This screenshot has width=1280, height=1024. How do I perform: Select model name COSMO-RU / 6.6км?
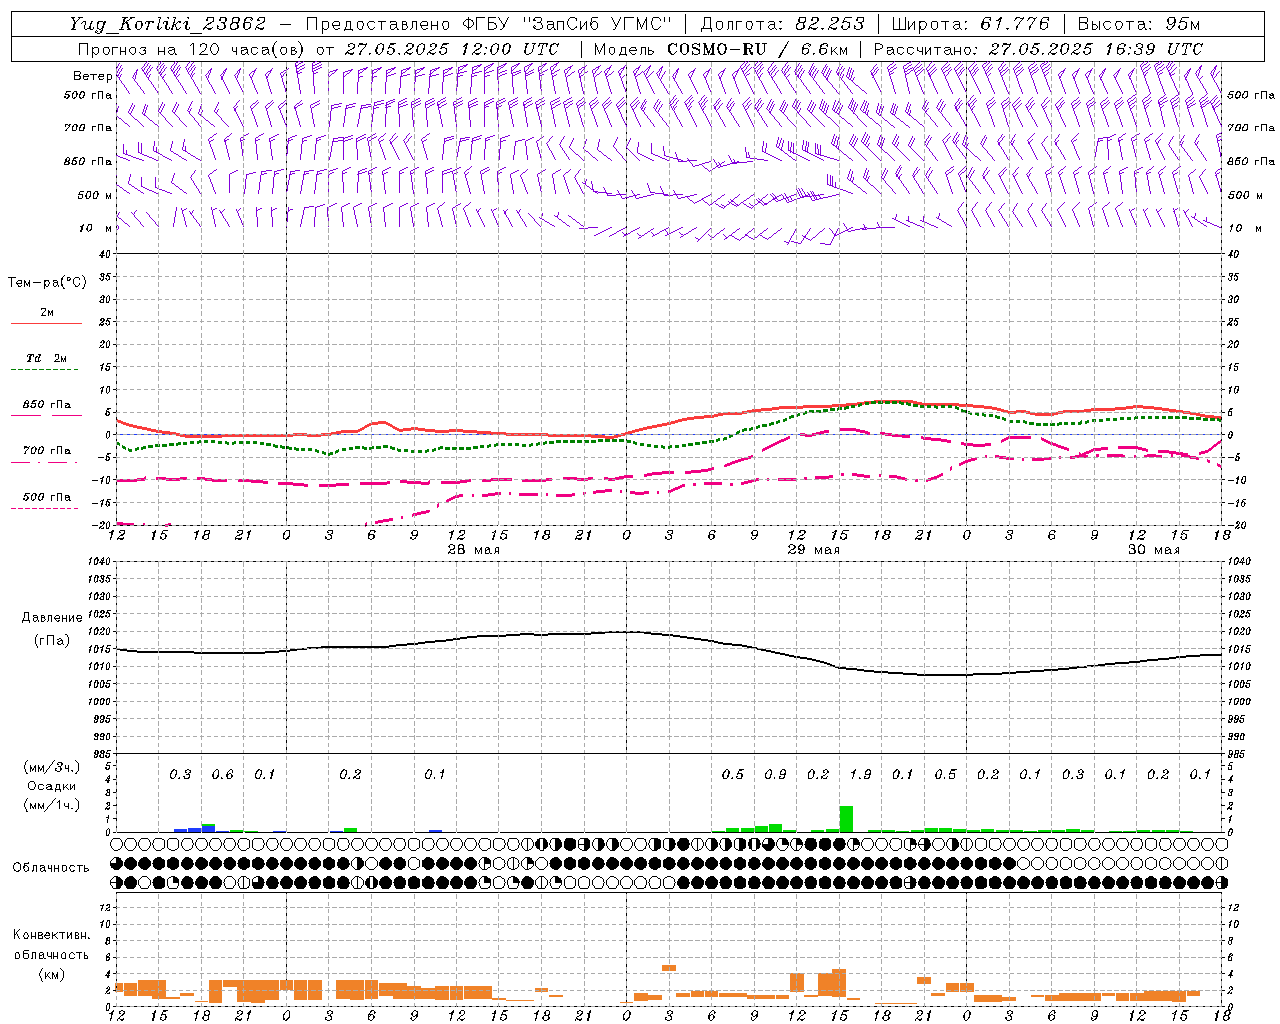[x=758, y=48]
